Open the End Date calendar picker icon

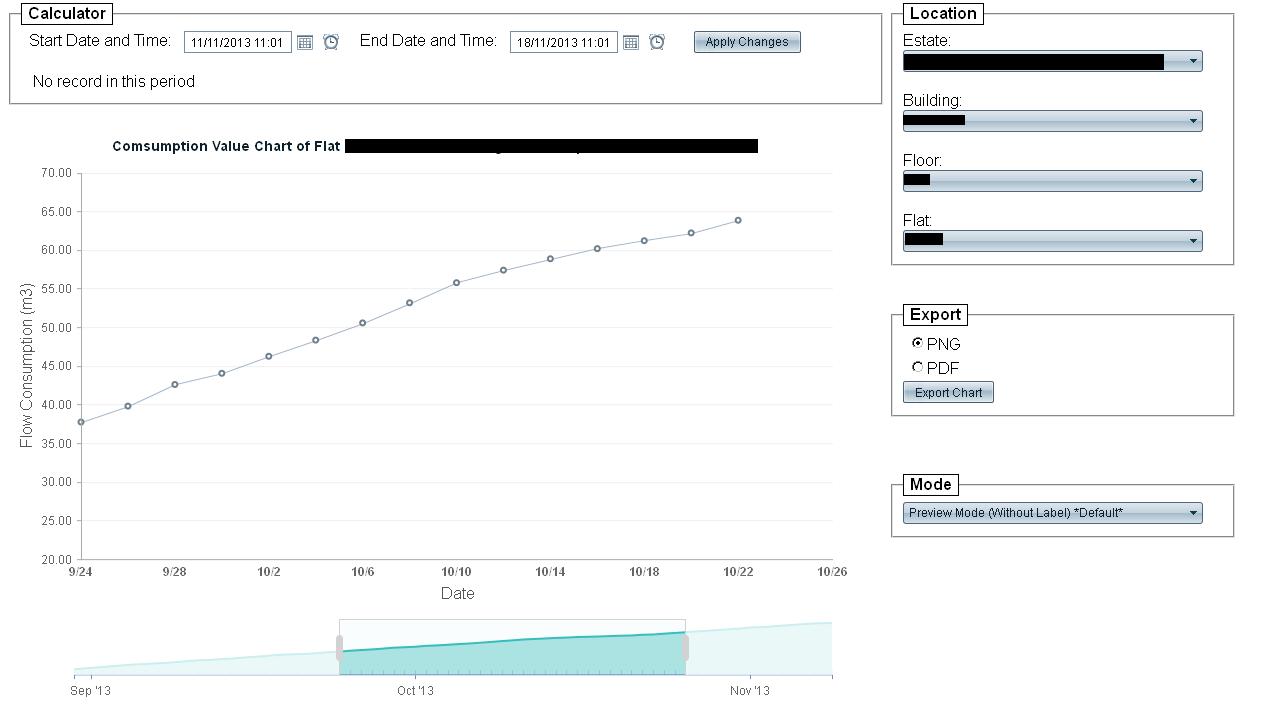point(631,42)
